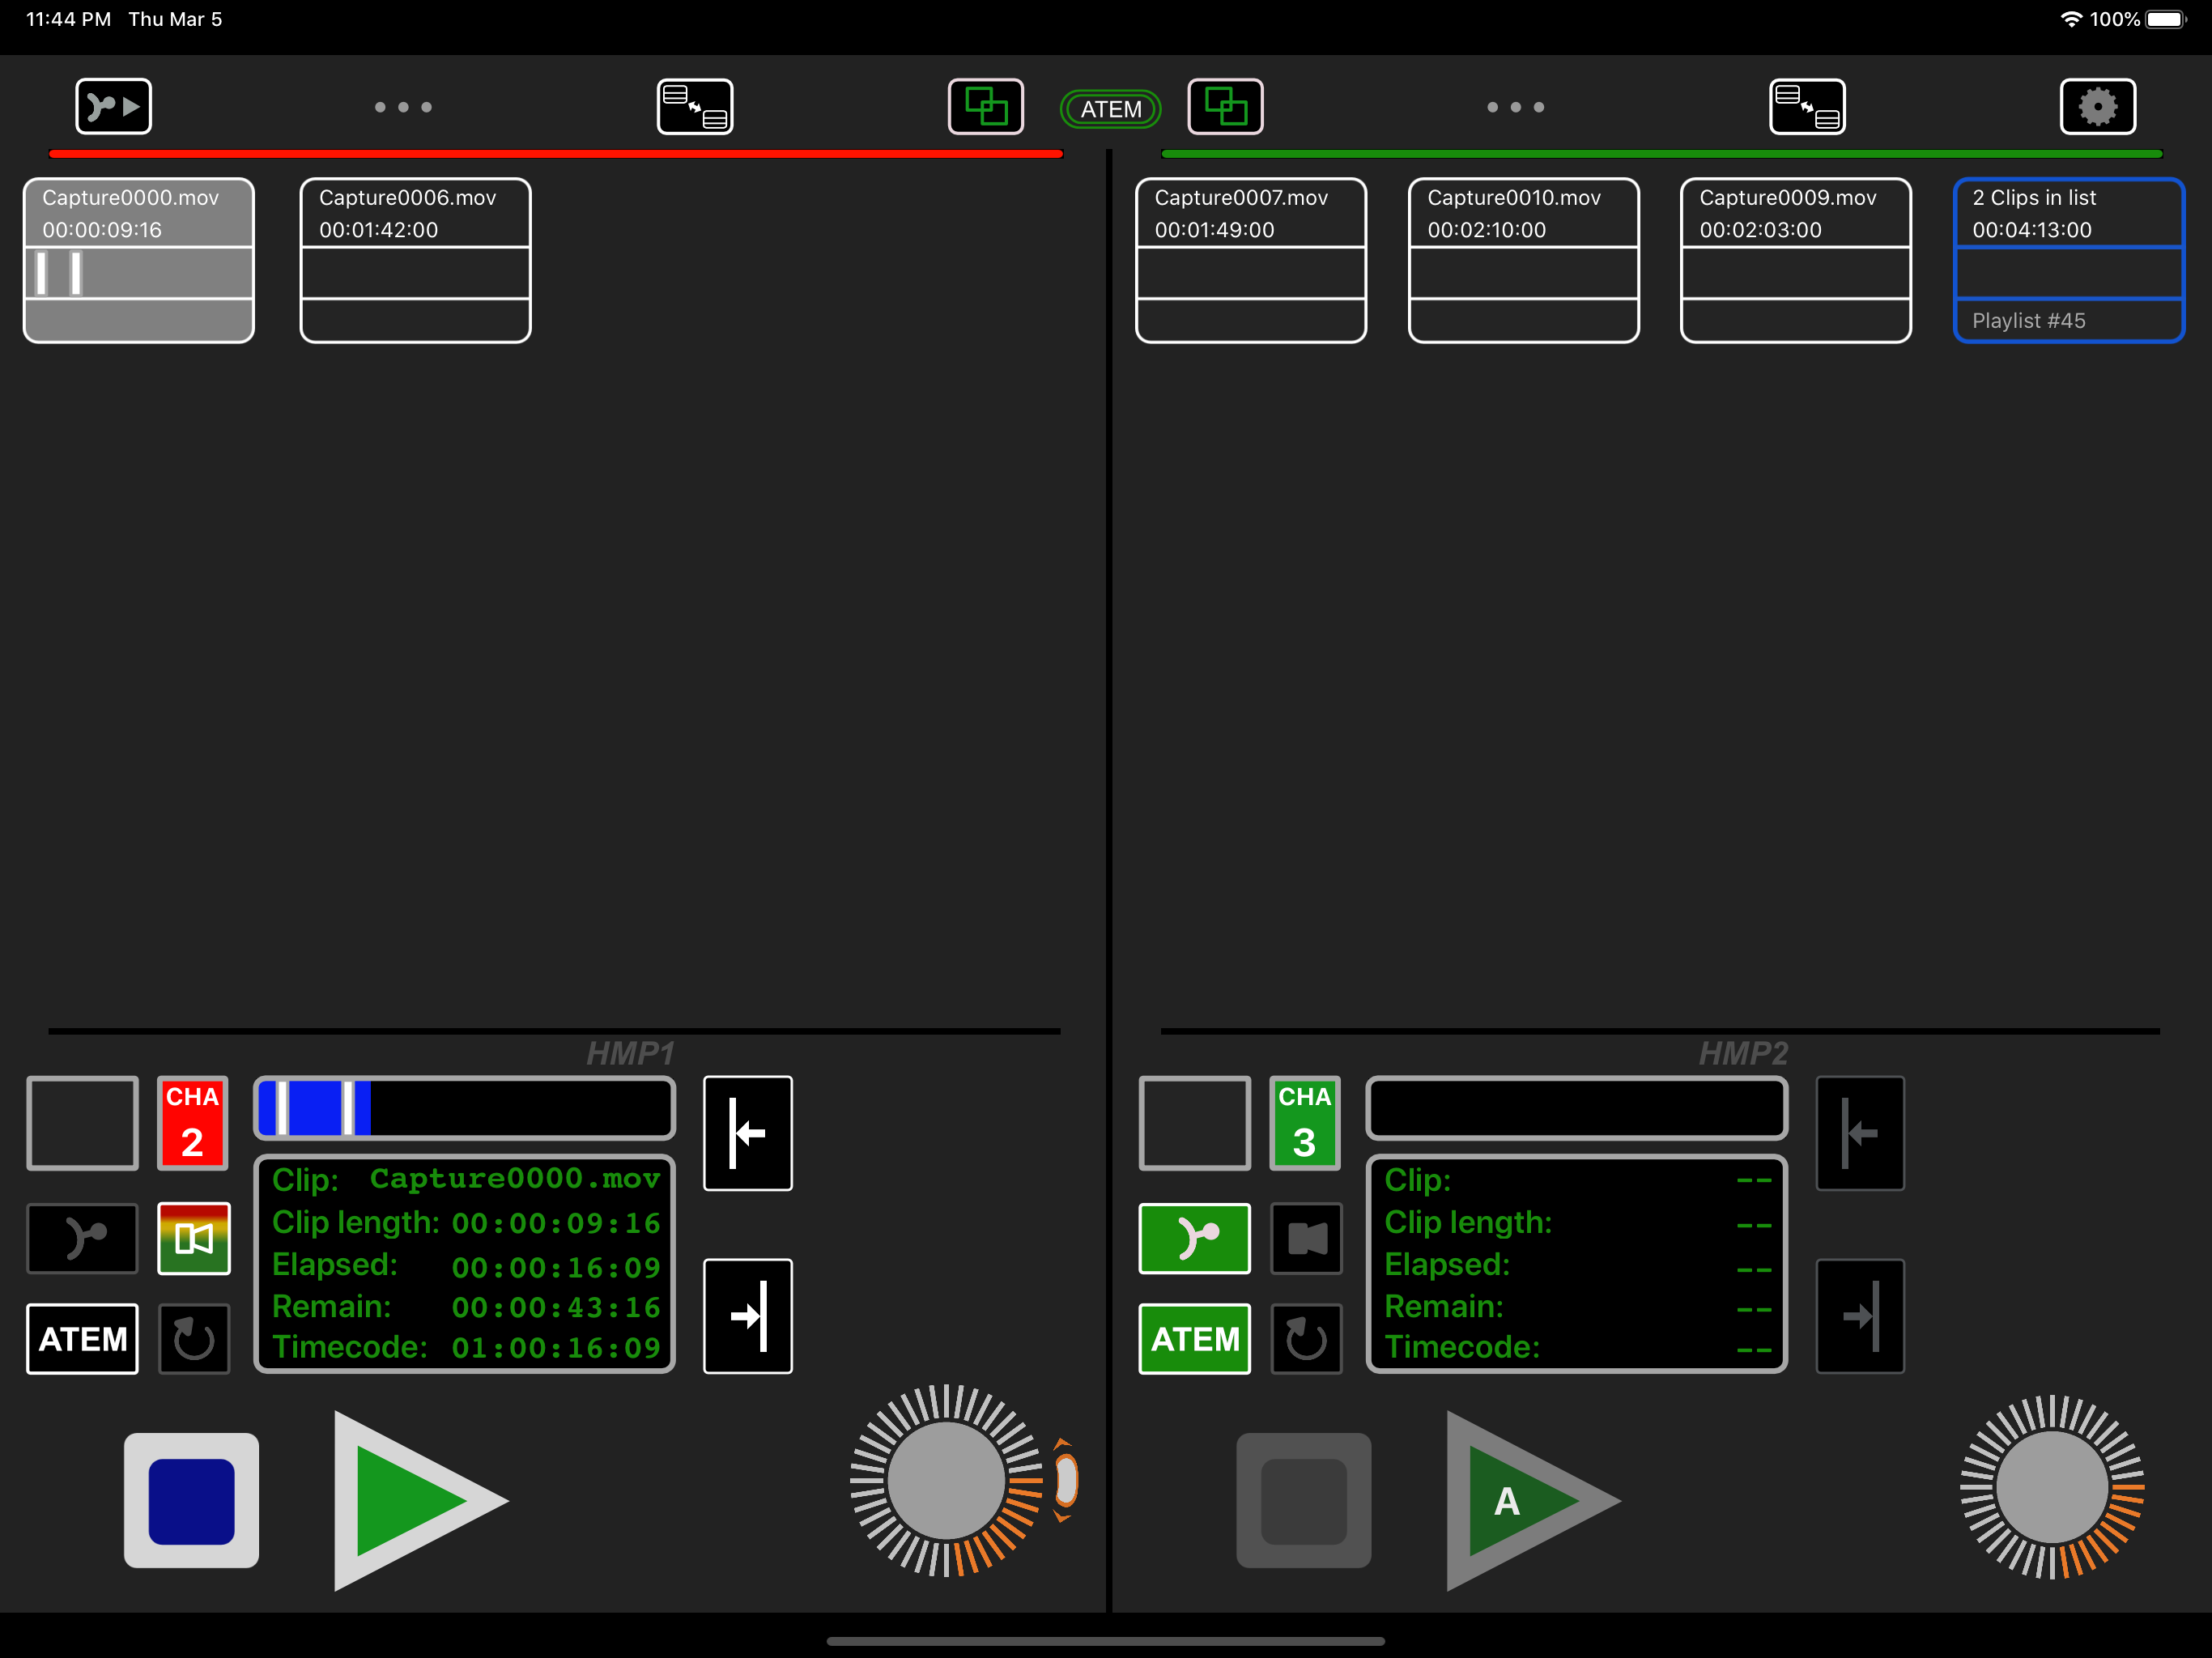
Task: Open left panel three-dots menu
Action: point(403,107)
